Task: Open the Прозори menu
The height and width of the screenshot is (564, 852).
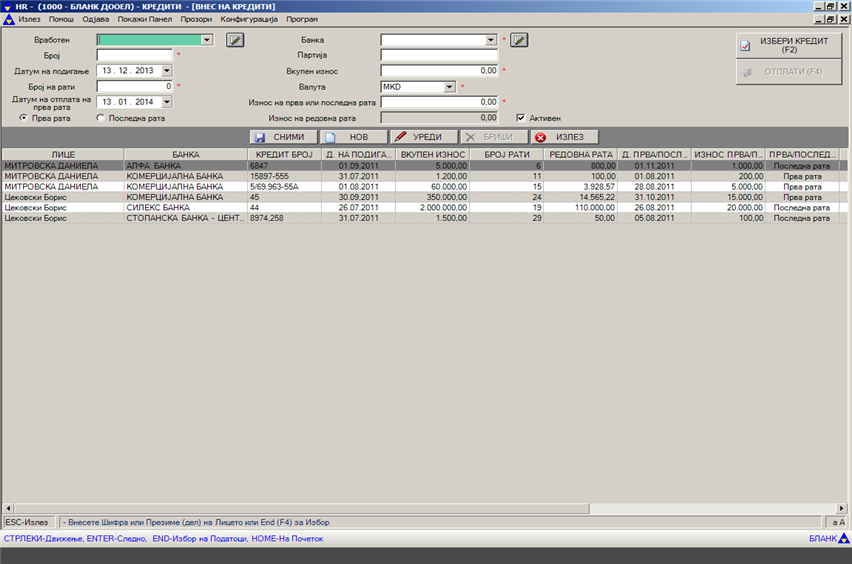Action: click(x=197, y=19)
